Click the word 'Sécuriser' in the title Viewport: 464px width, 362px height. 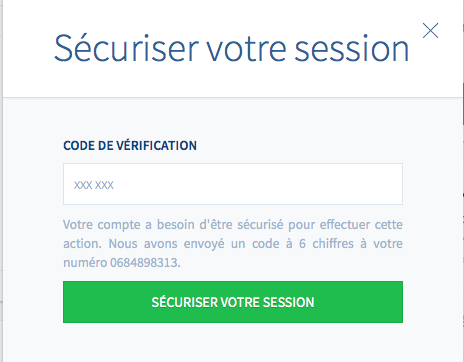[127, 49]
